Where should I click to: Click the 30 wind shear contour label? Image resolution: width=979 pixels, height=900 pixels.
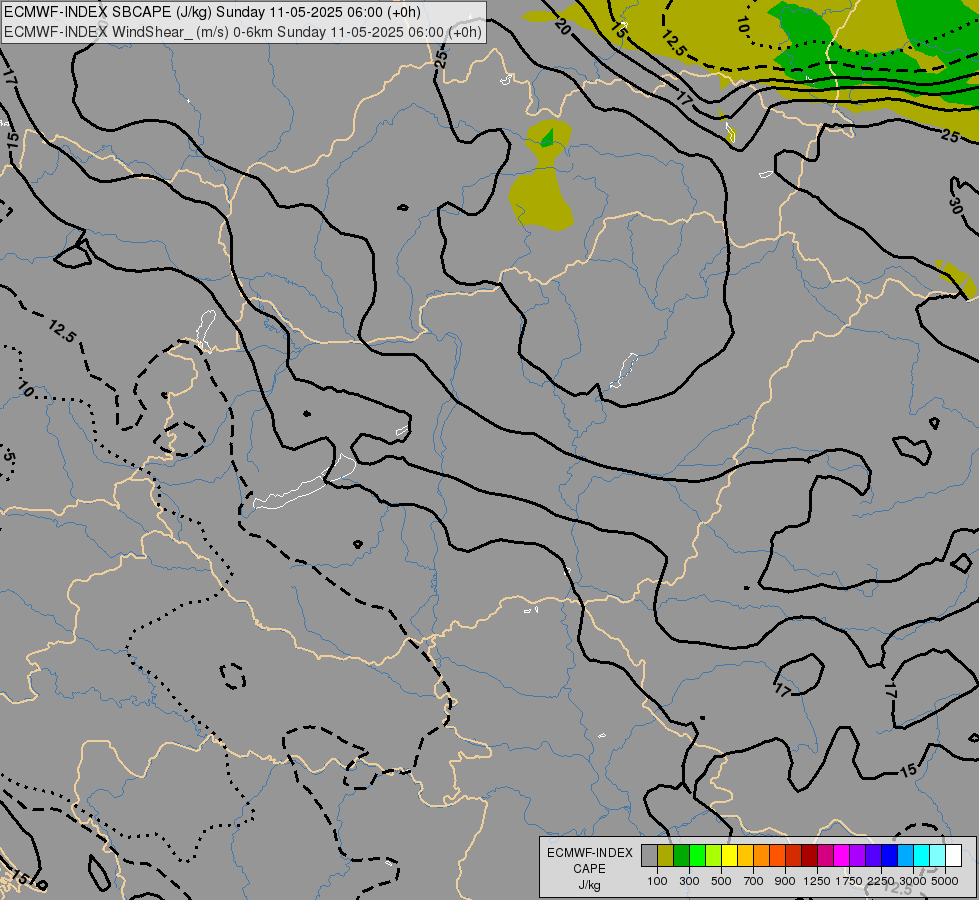[955, 205]
